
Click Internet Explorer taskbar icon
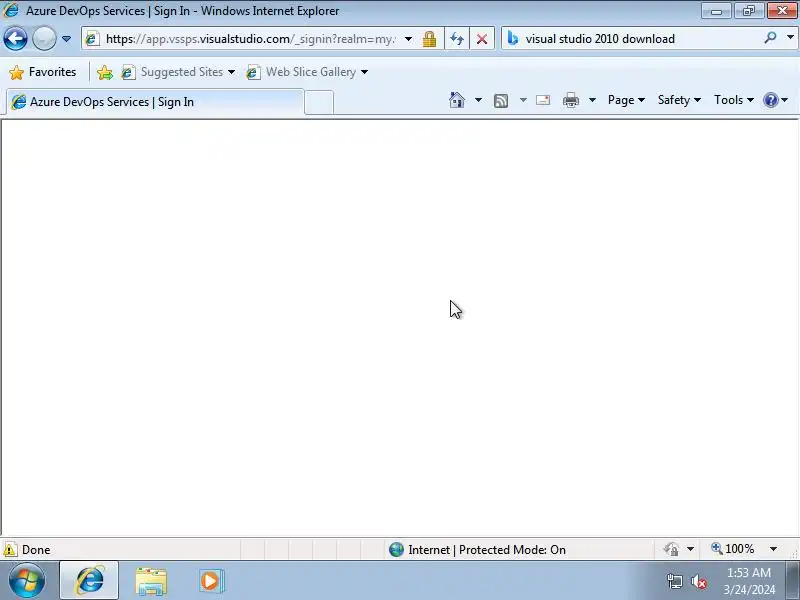89,580
